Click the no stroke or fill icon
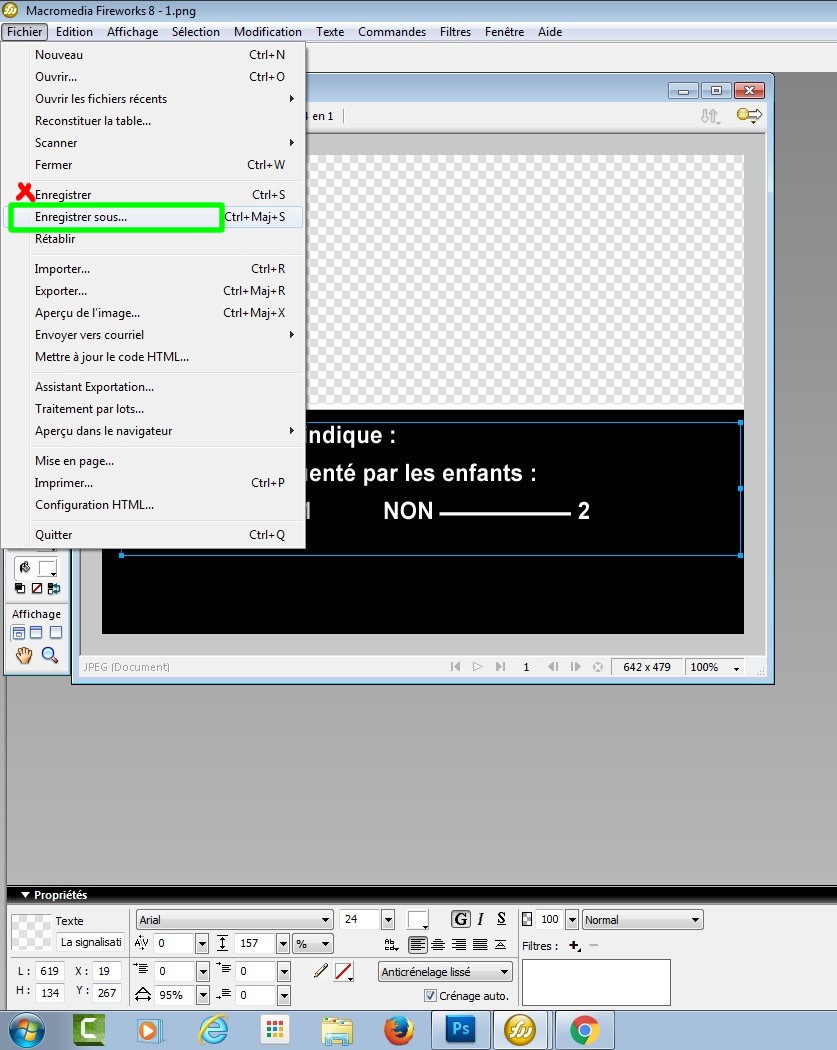837x1050 pixels. (37, 589)
